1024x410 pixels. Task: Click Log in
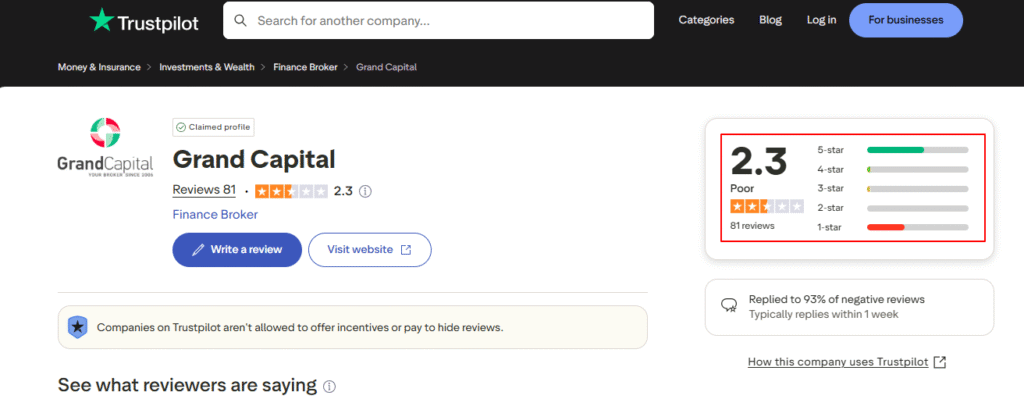tap(821, 20)
